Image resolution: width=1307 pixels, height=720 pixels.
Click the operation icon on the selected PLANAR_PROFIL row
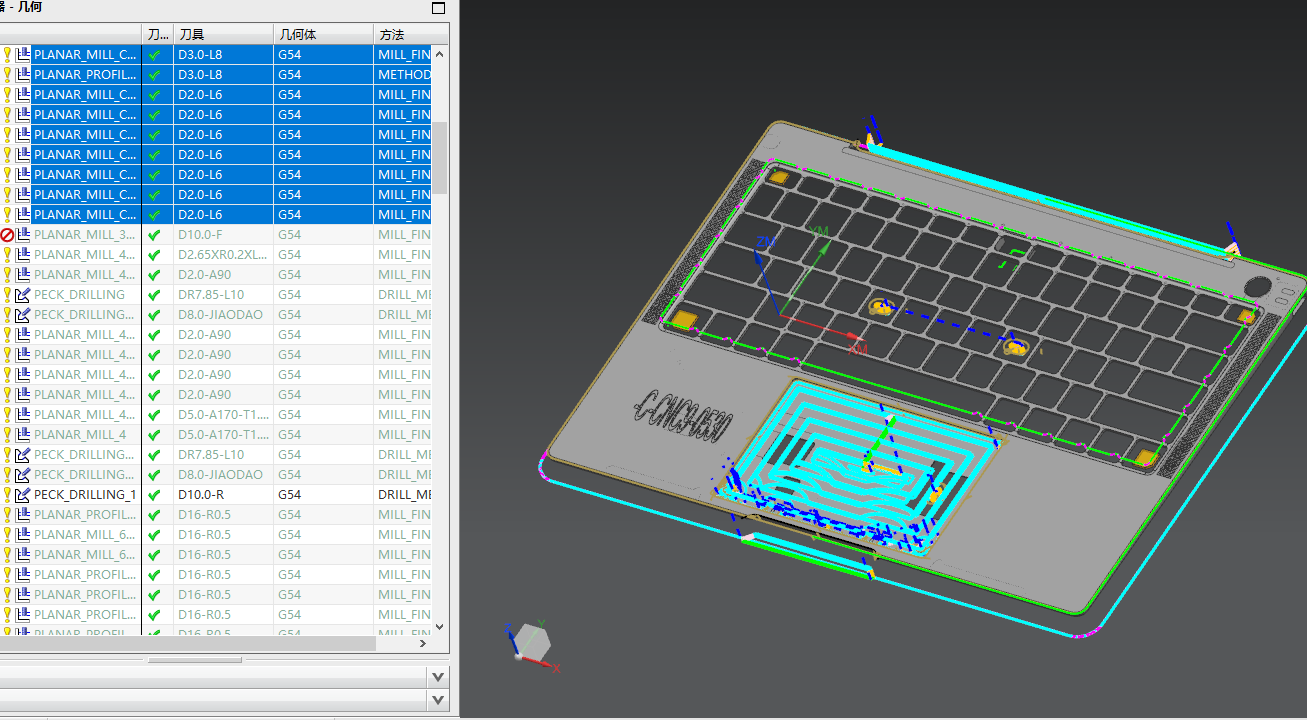tap(23, 75)
